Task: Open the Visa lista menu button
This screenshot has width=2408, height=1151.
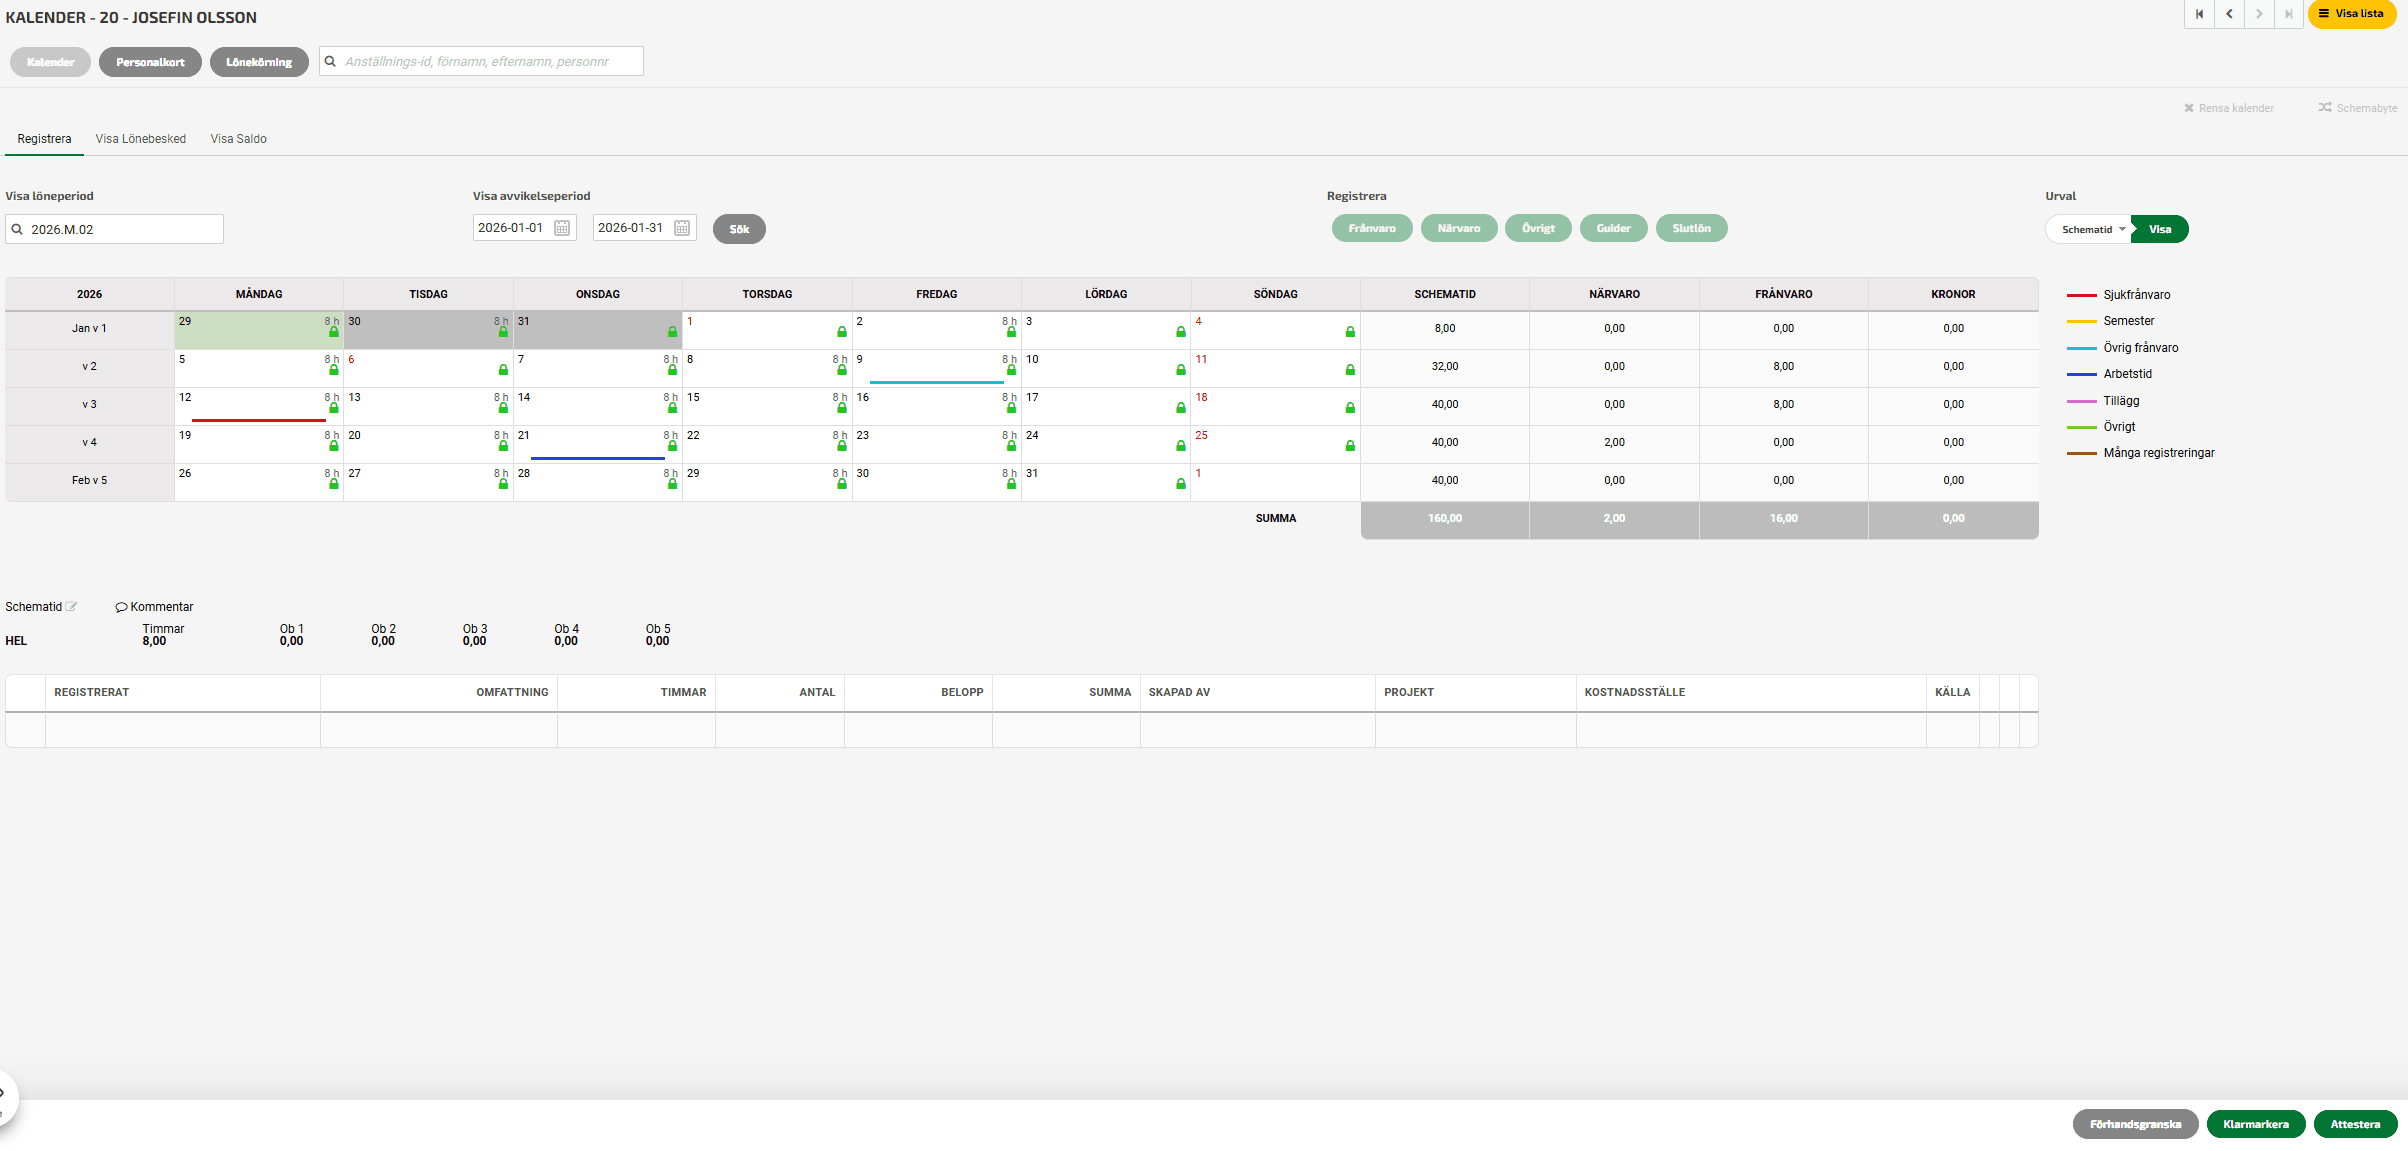Action: (x=2352, y=14)
